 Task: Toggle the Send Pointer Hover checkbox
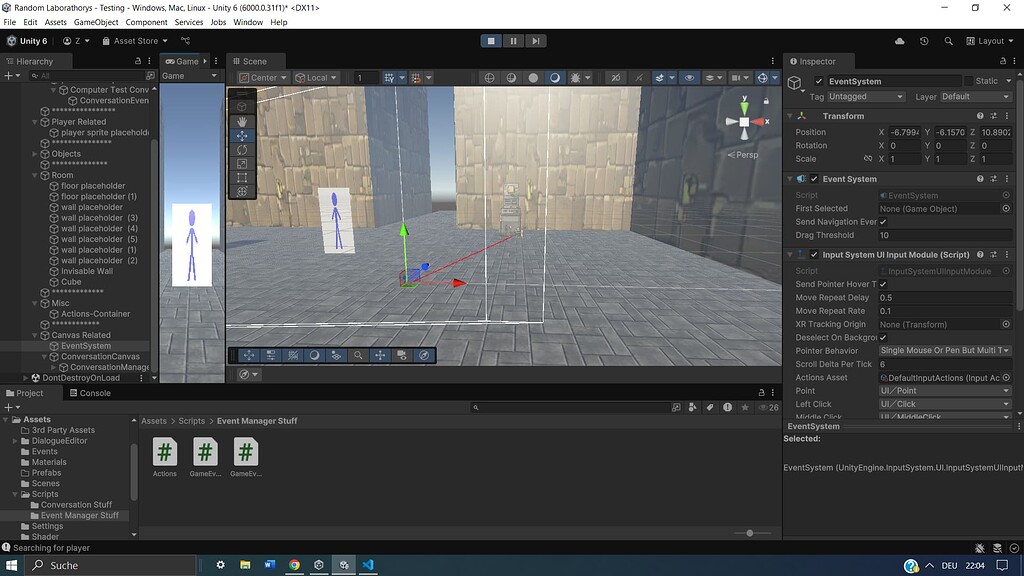coord(884,284)
